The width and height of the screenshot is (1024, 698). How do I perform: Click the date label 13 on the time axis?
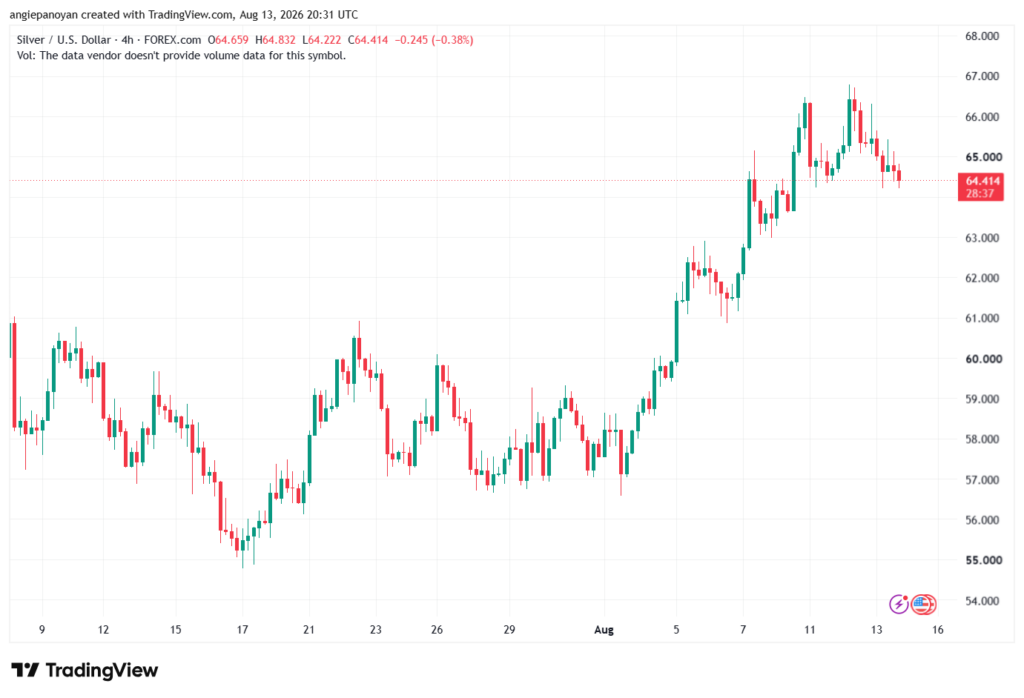876,629
